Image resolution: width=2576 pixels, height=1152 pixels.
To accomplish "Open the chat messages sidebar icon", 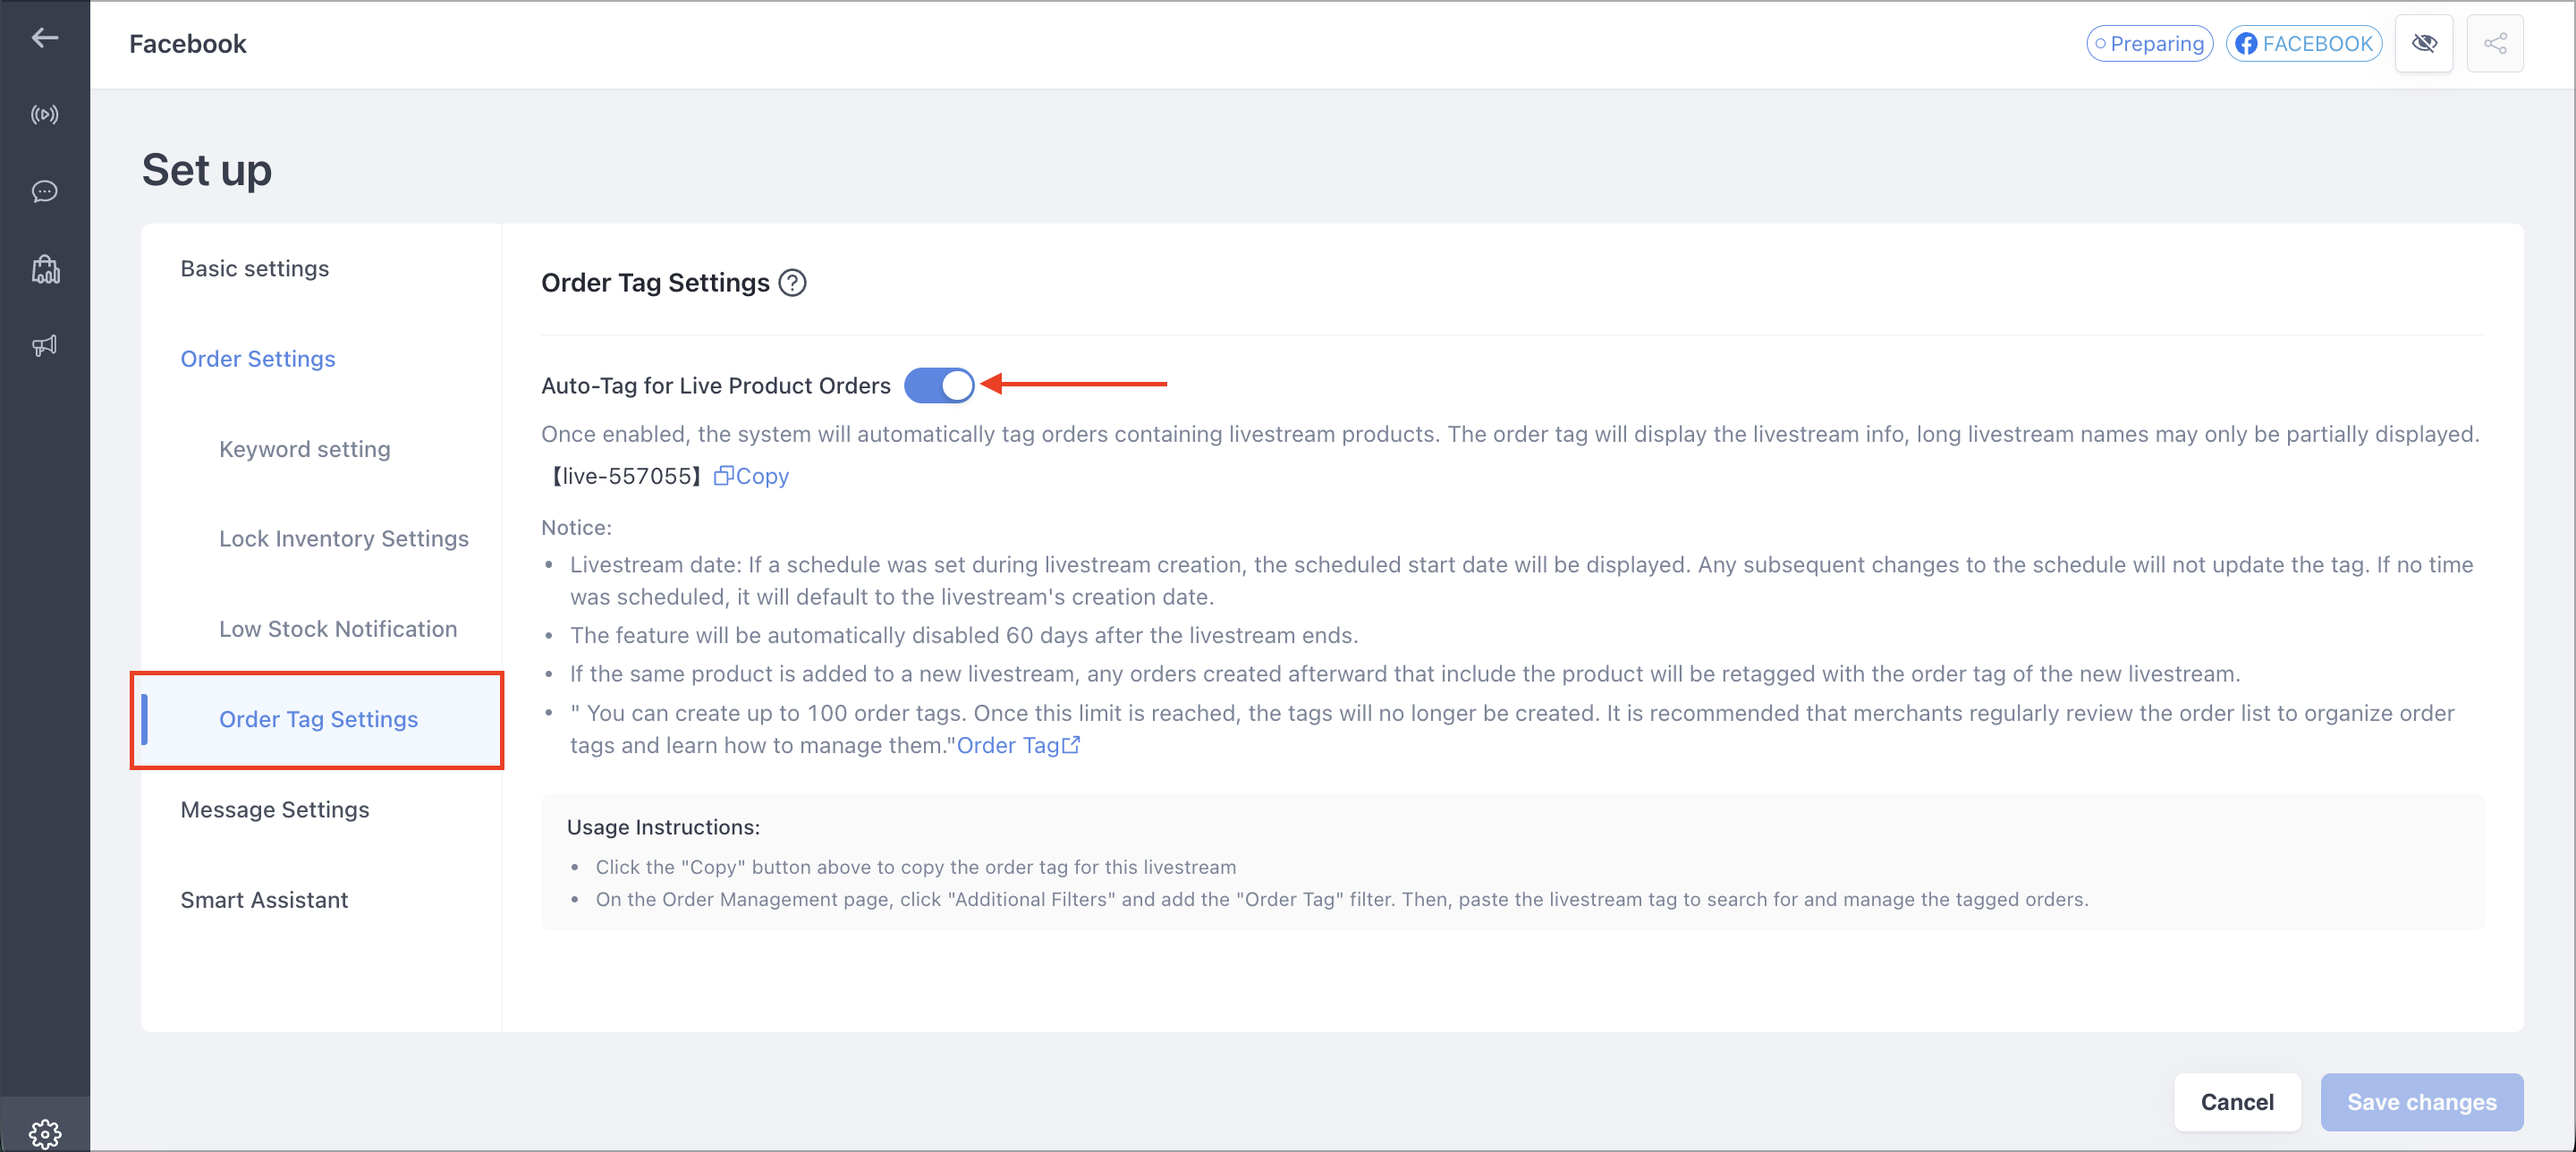I will click(x=44, y=191).
